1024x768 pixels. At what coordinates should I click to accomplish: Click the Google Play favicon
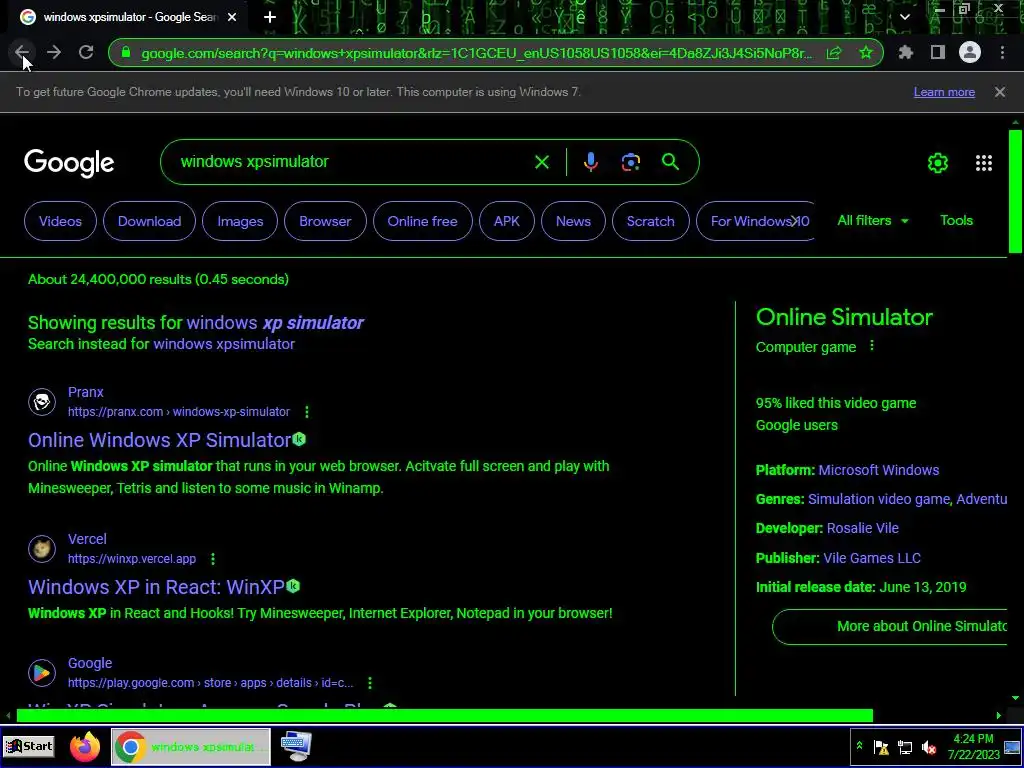42,673
